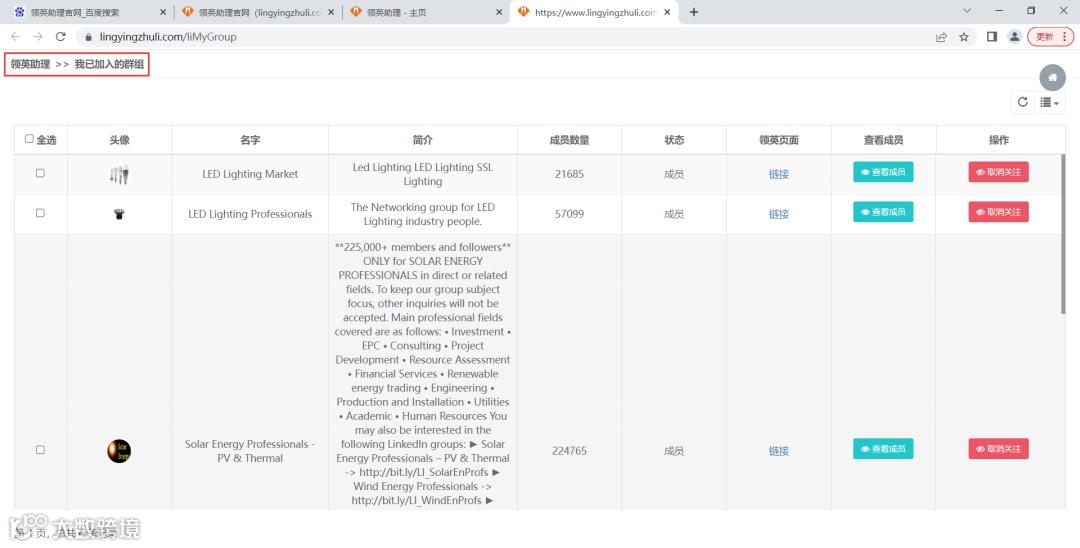Click 取消关注 for LED Lighting Market

pos(998,172)
